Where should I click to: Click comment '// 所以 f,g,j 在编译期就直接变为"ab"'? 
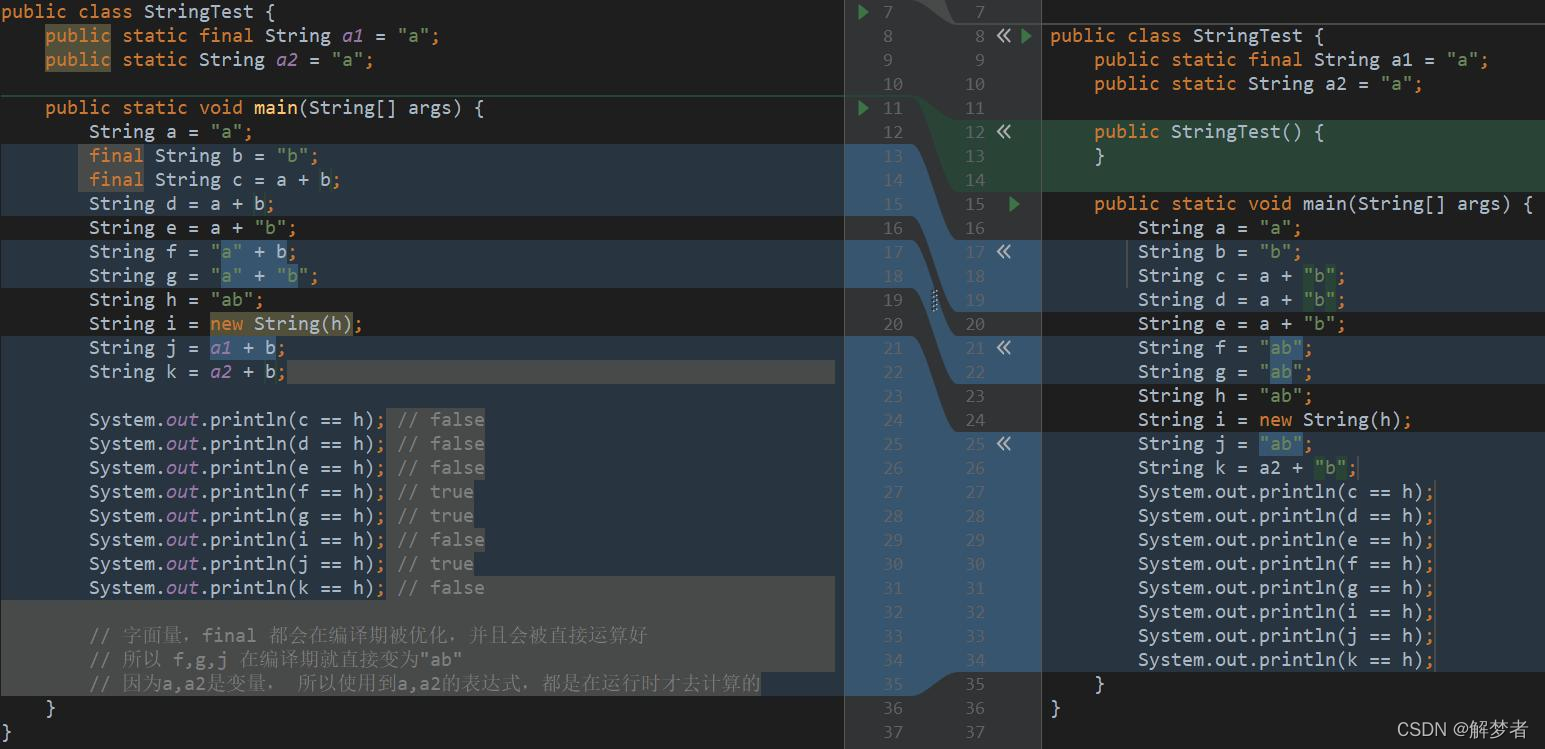pos(275,660)
